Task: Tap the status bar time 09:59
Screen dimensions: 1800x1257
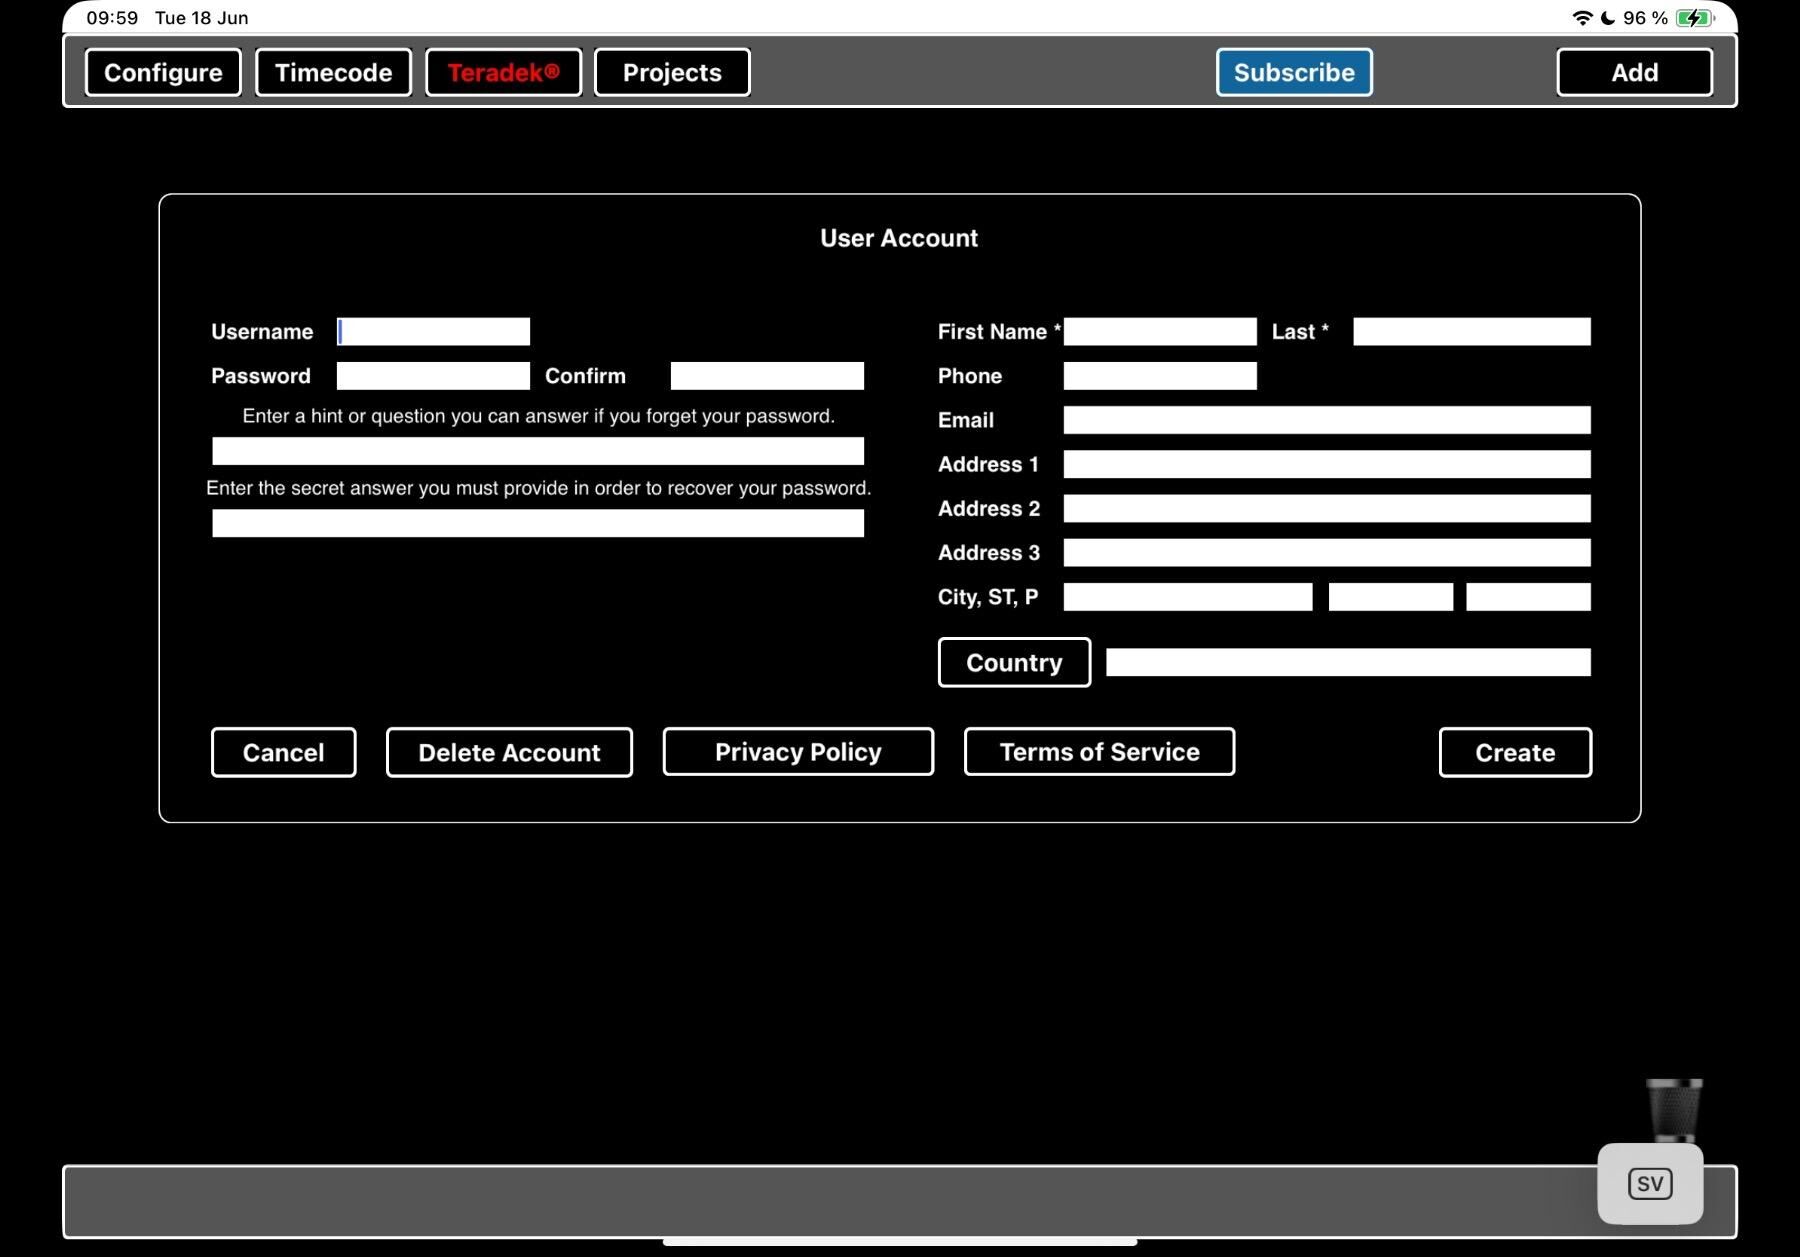Action: (112, 18)
